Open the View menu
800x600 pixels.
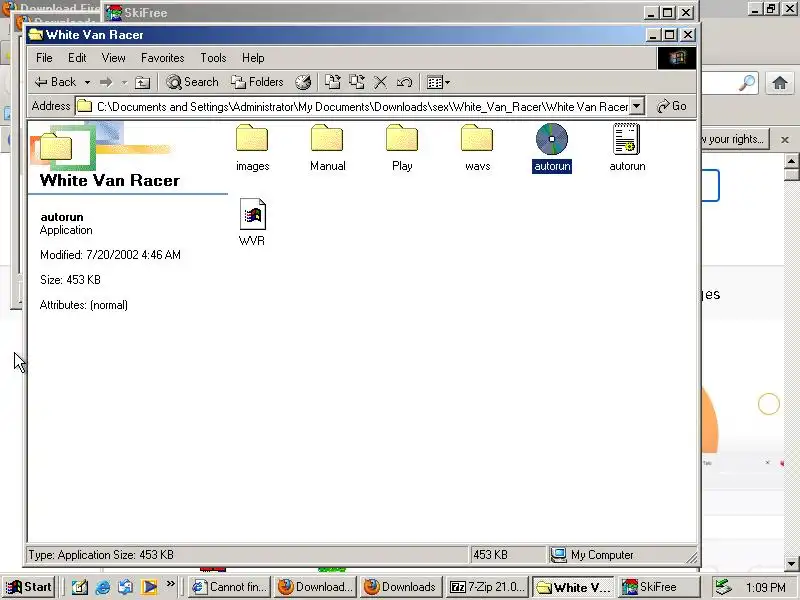(x=113, y=58)
